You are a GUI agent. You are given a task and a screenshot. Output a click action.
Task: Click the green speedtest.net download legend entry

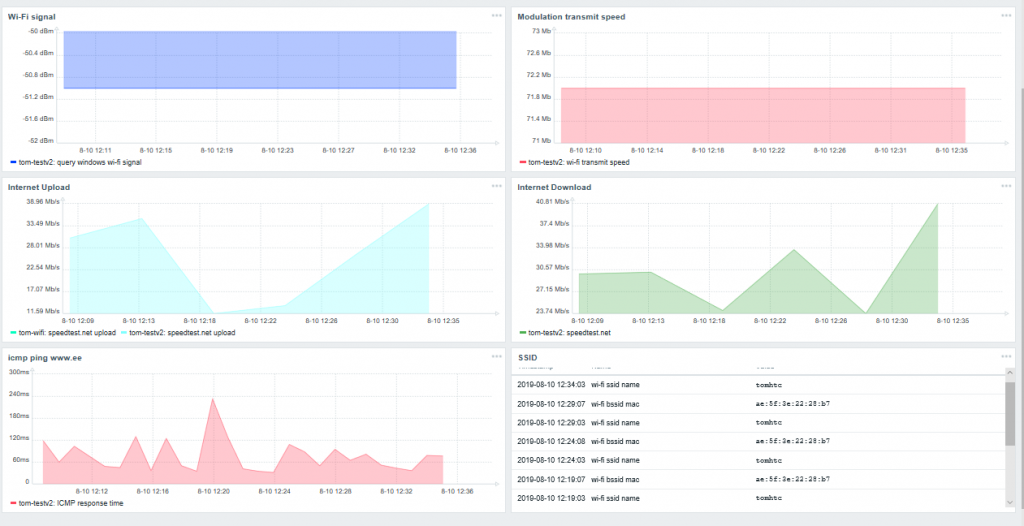[x=565, y=332]
